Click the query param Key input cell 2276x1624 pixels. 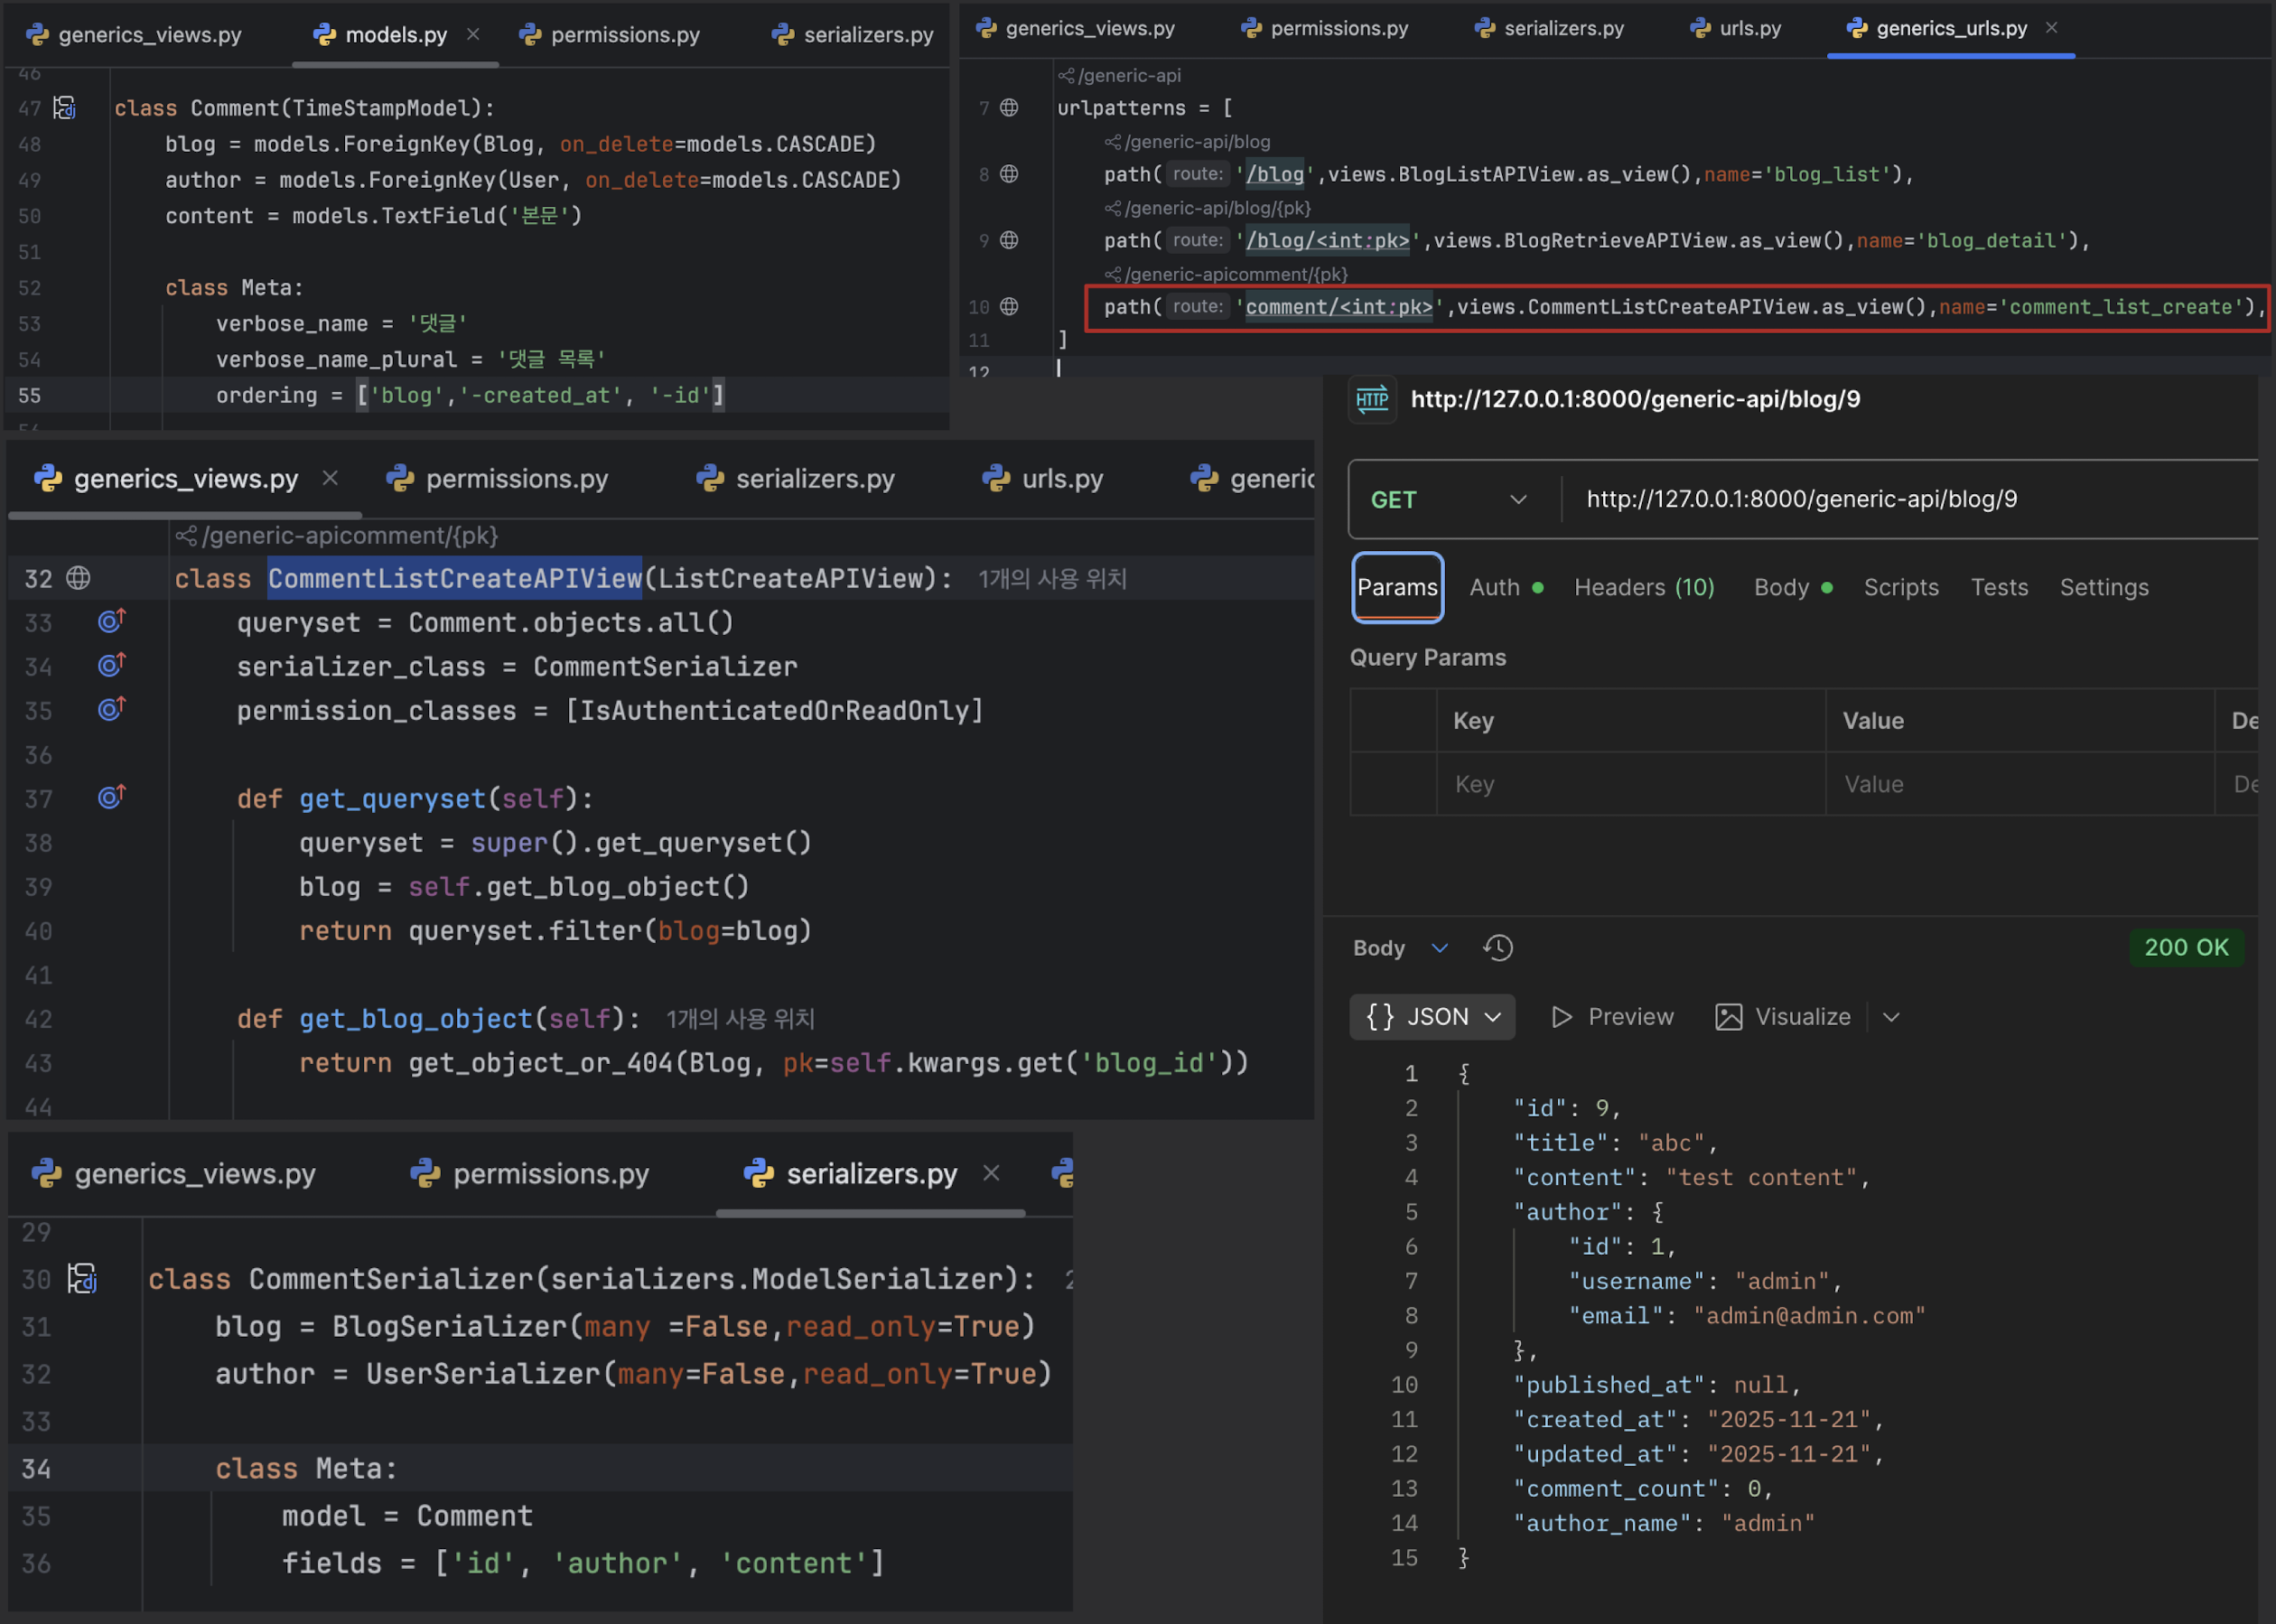click(1630, 784)
